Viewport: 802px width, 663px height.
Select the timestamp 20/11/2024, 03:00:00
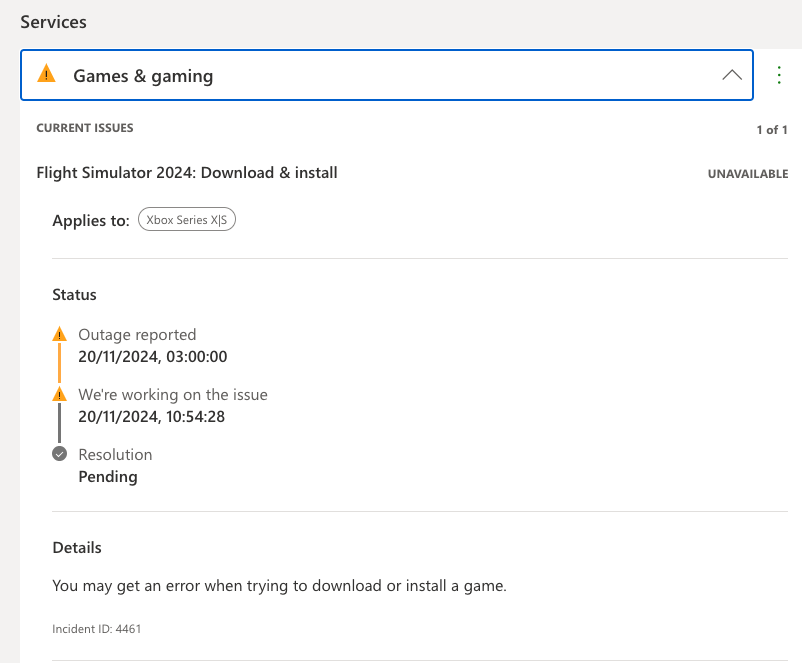(x=152, y=357)
